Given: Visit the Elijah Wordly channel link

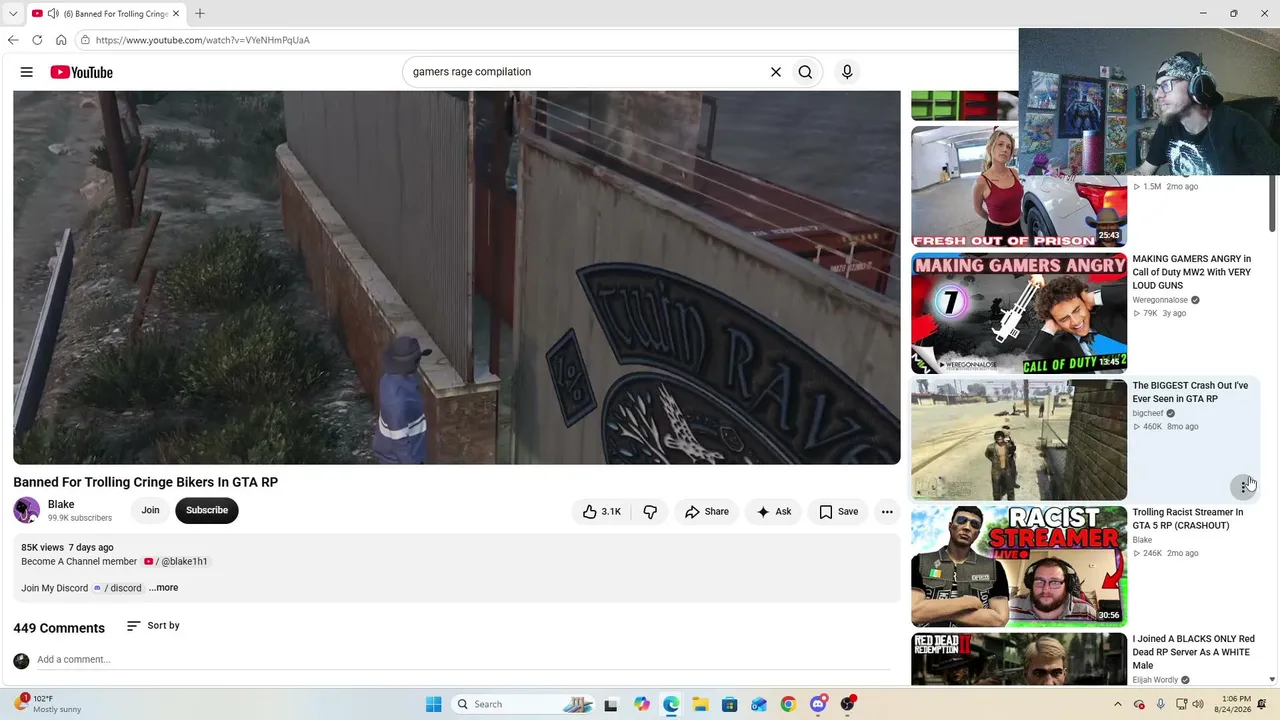Looking at the screenshot, I should click(x=1155, y=680).
